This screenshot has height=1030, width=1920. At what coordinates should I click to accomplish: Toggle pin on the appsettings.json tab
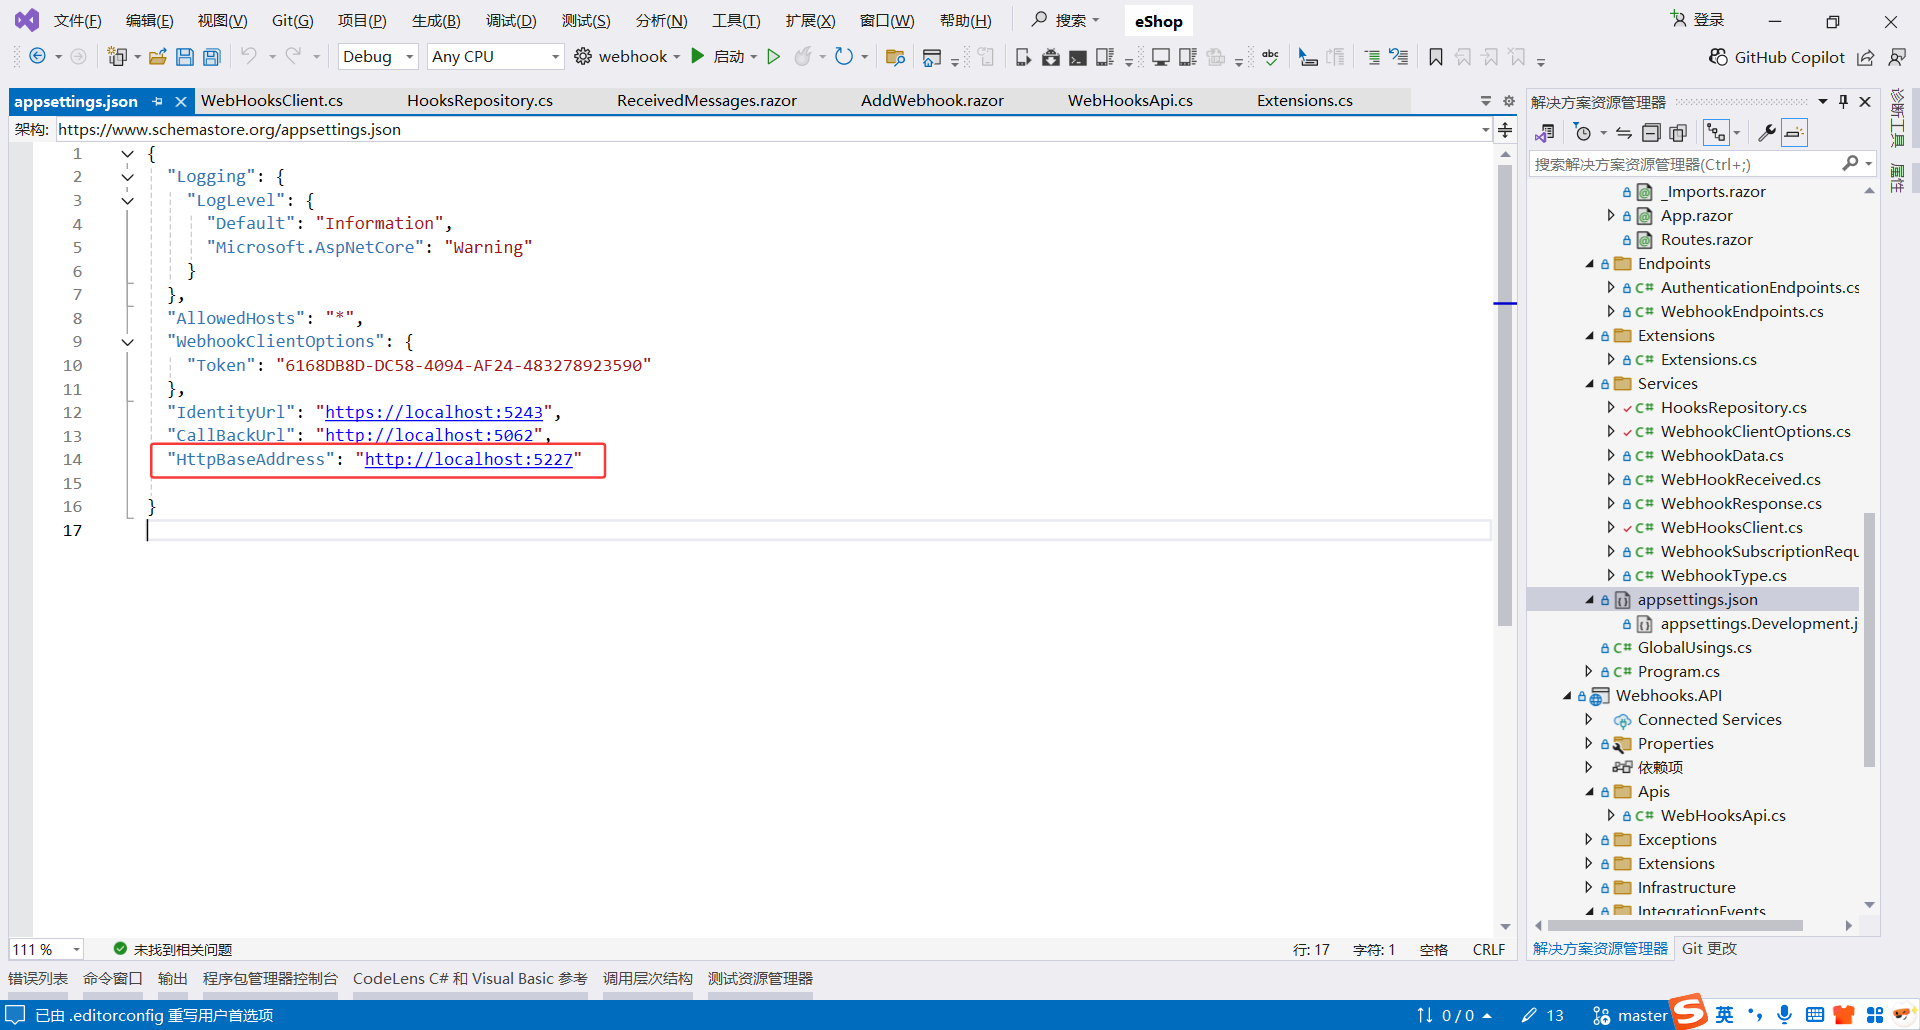(158, 101)
